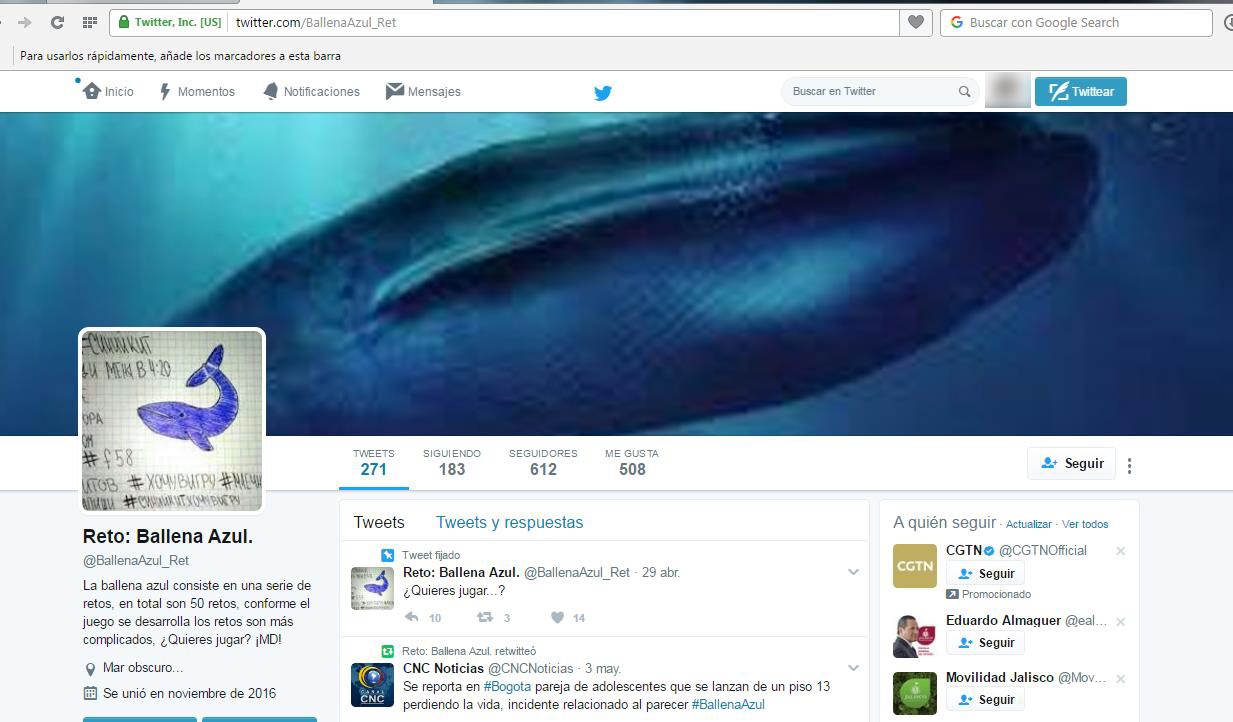Click the Twitter search magnifier icon

964,91
